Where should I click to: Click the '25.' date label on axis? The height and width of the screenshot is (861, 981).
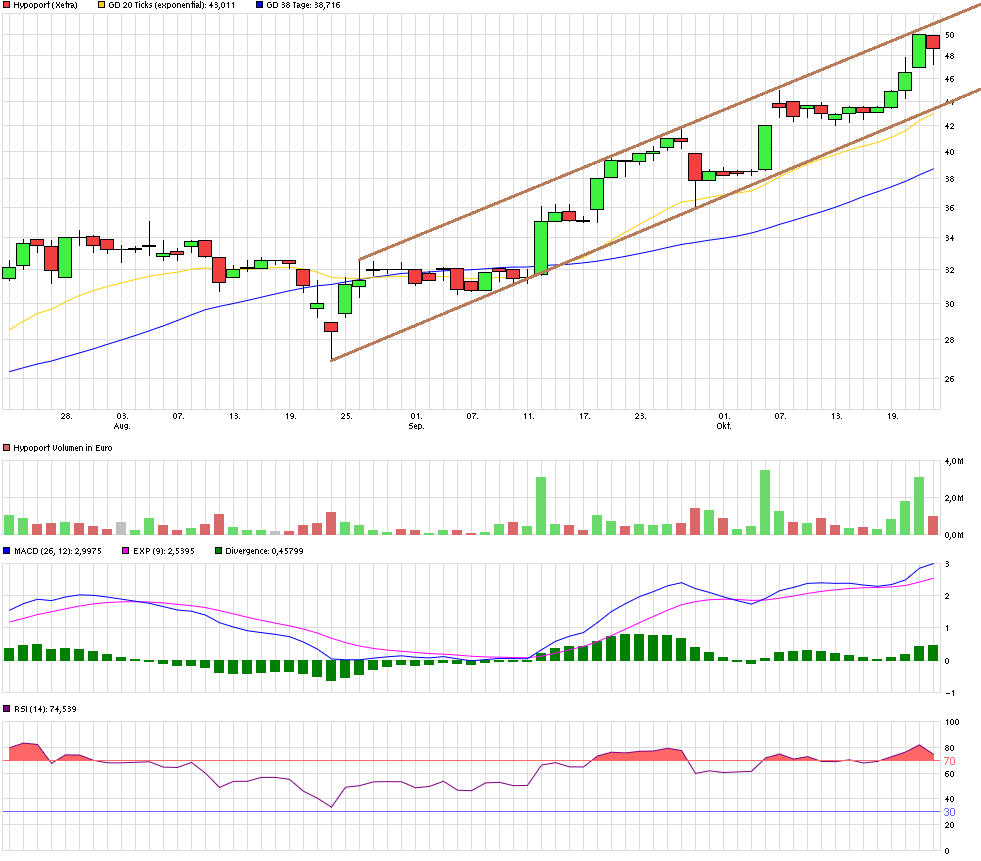tap(346, 416)
